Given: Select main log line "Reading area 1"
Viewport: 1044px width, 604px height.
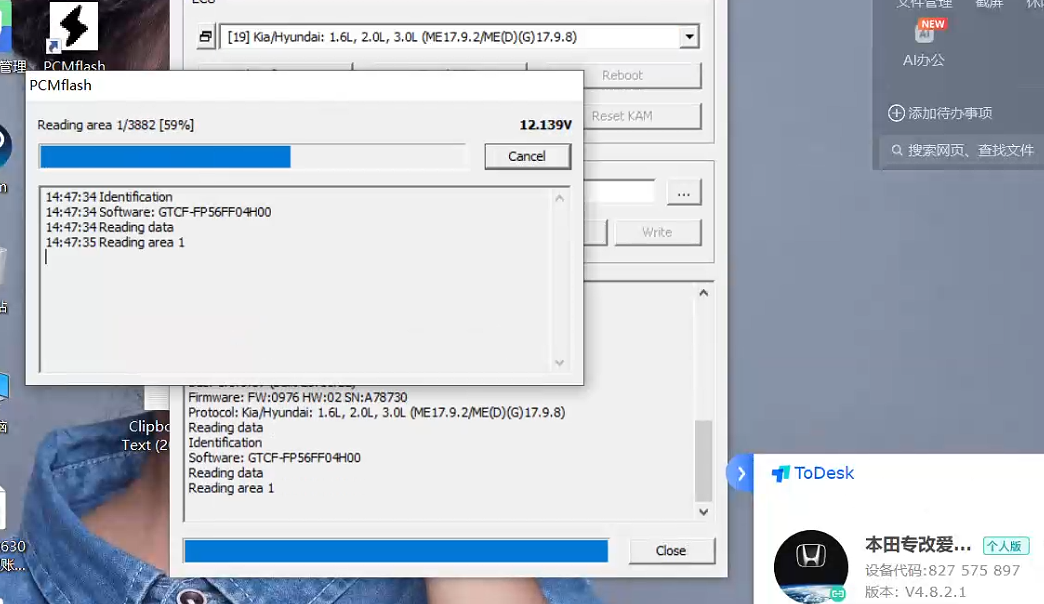Looking at the screenshot, I should [x=231, y=488].
